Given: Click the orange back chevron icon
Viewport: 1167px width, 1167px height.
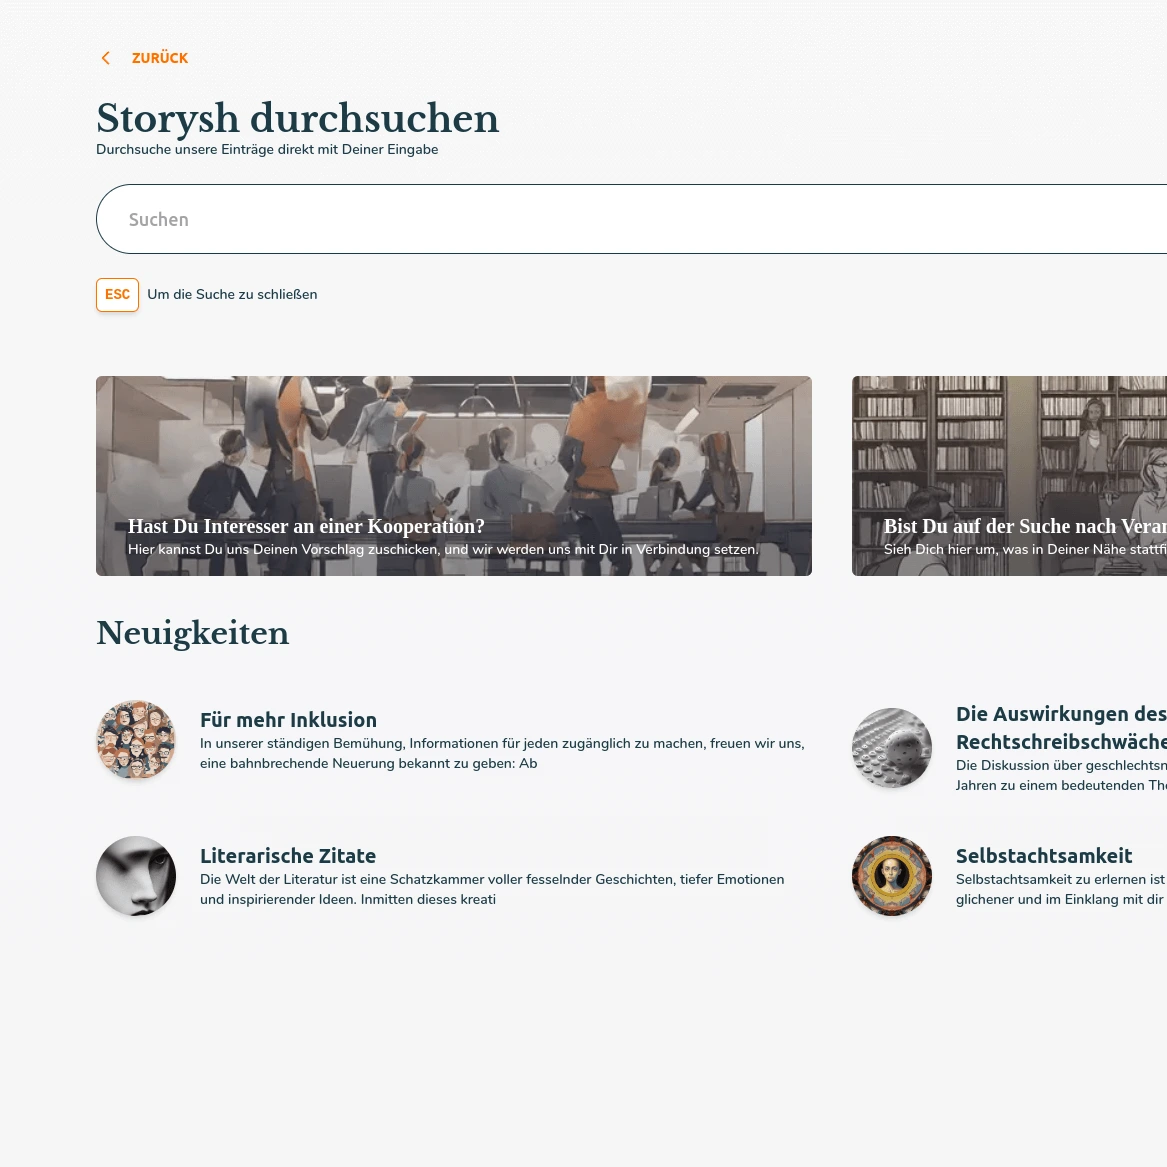Looking at the screenshot, I should tap(106, 58).
